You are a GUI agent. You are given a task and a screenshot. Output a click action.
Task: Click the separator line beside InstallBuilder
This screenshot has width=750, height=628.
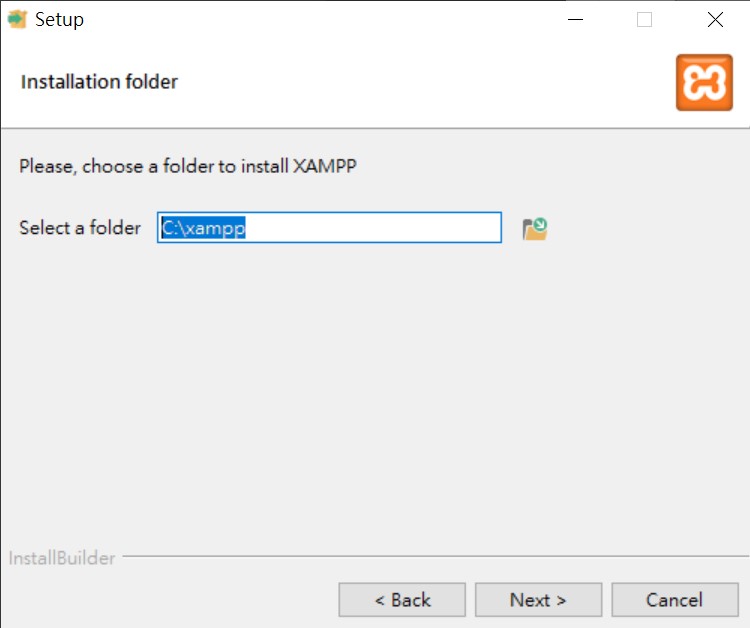point(435,556)
